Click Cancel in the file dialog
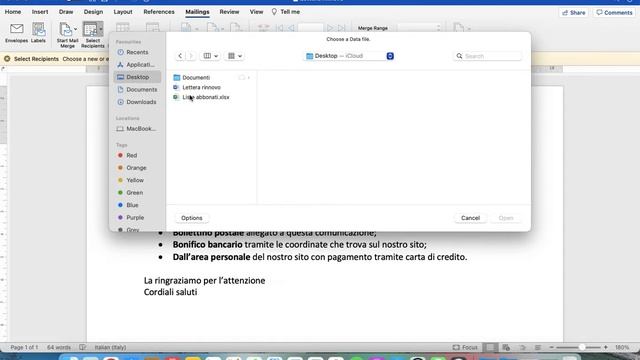640x360 pixels. [470, 218]
